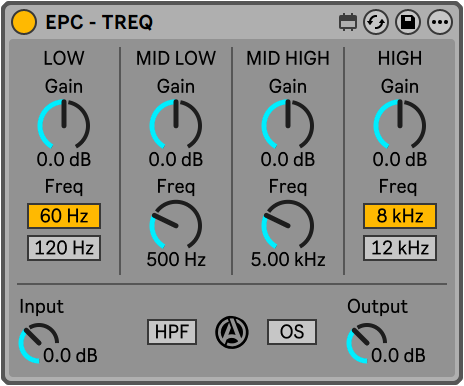
Task: Click the Output 0.0 dB value
Action: pyautogui.click(x=398, y=355)
